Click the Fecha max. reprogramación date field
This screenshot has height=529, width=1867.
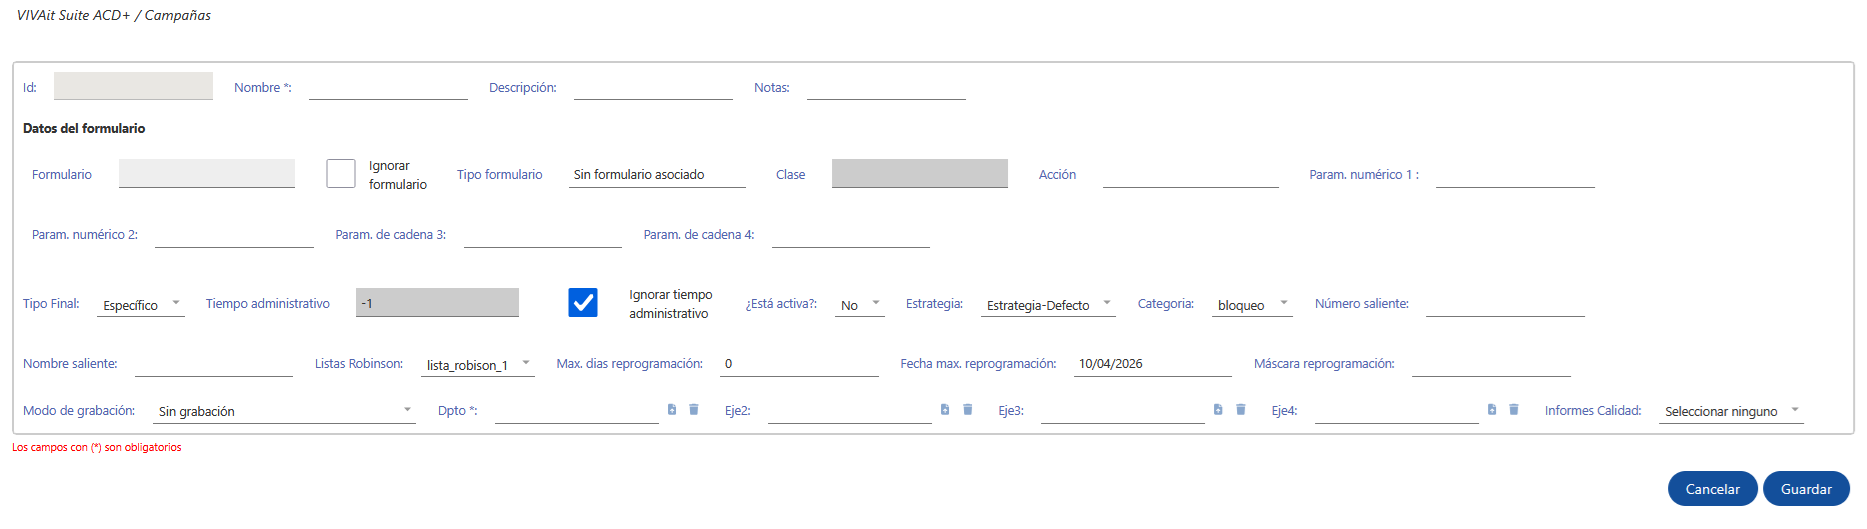click(1152, 364)
